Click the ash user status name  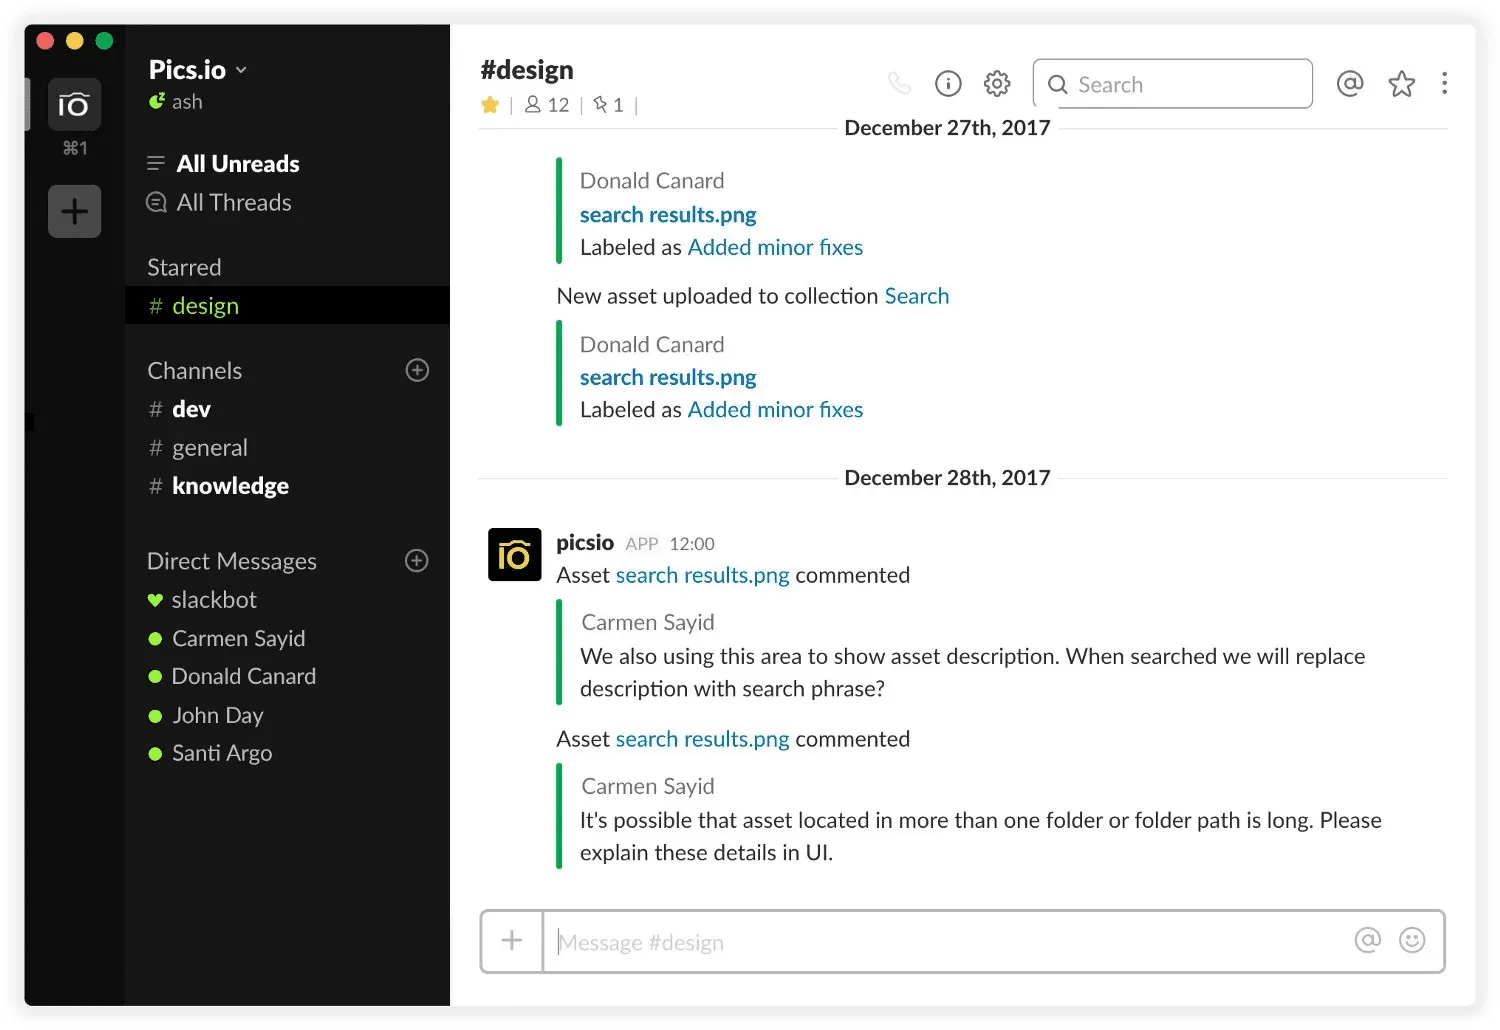(187, 102)
